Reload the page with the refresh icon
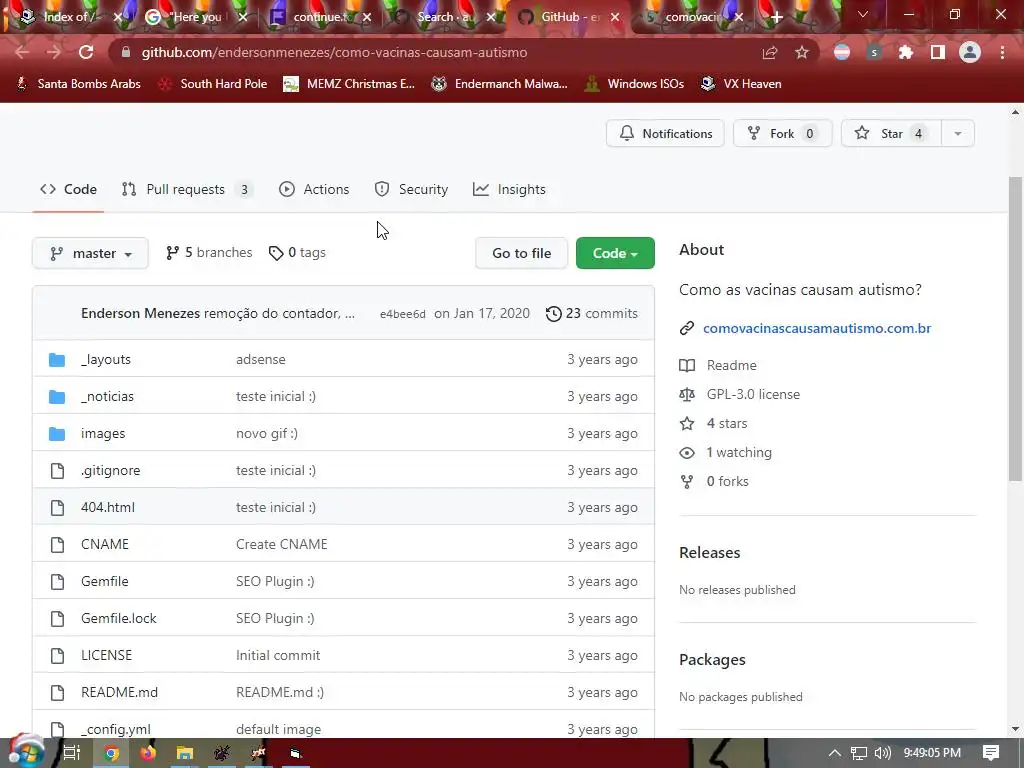This screenshot has height=768, width=1024. 86,52
